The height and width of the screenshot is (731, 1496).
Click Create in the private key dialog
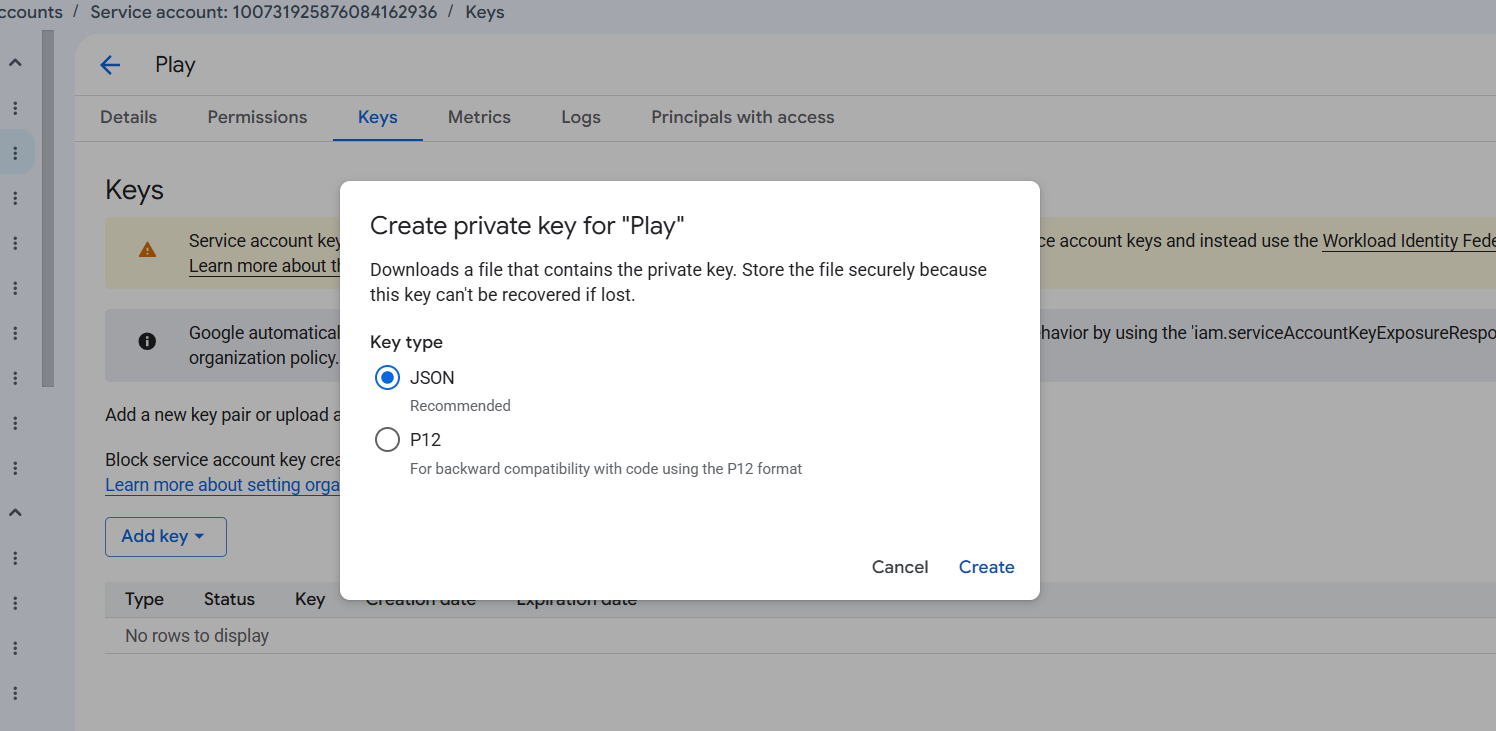tap(987, 567)
